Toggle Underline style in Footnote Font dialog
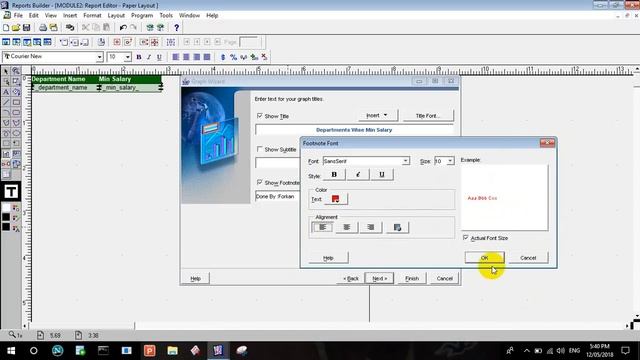 click(382, 175)
